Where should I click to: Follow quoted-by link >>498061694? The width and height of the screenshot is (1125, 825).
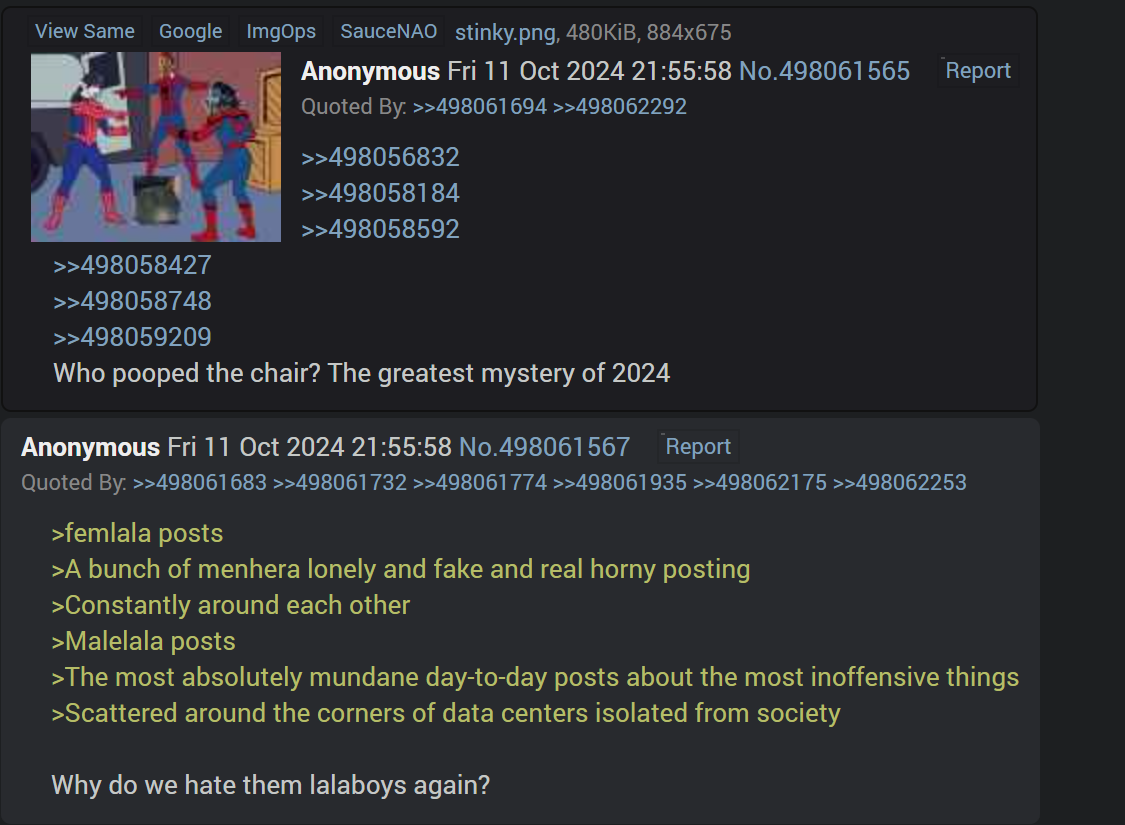[x=479, y=107]
